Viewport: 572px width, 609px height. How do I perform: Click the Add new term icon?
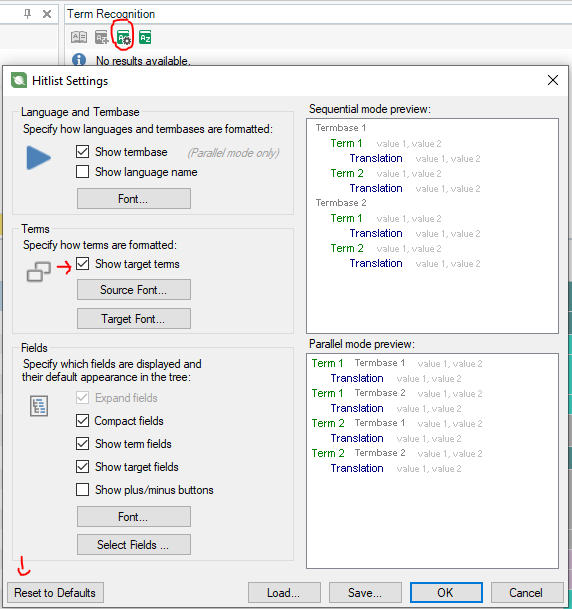click(x=102, y=37)
